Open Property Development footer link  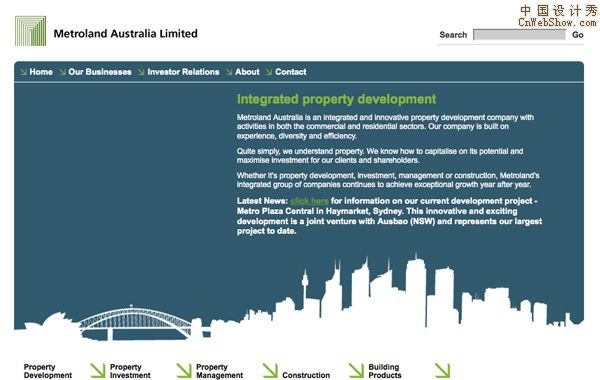[x=48, y=371]
